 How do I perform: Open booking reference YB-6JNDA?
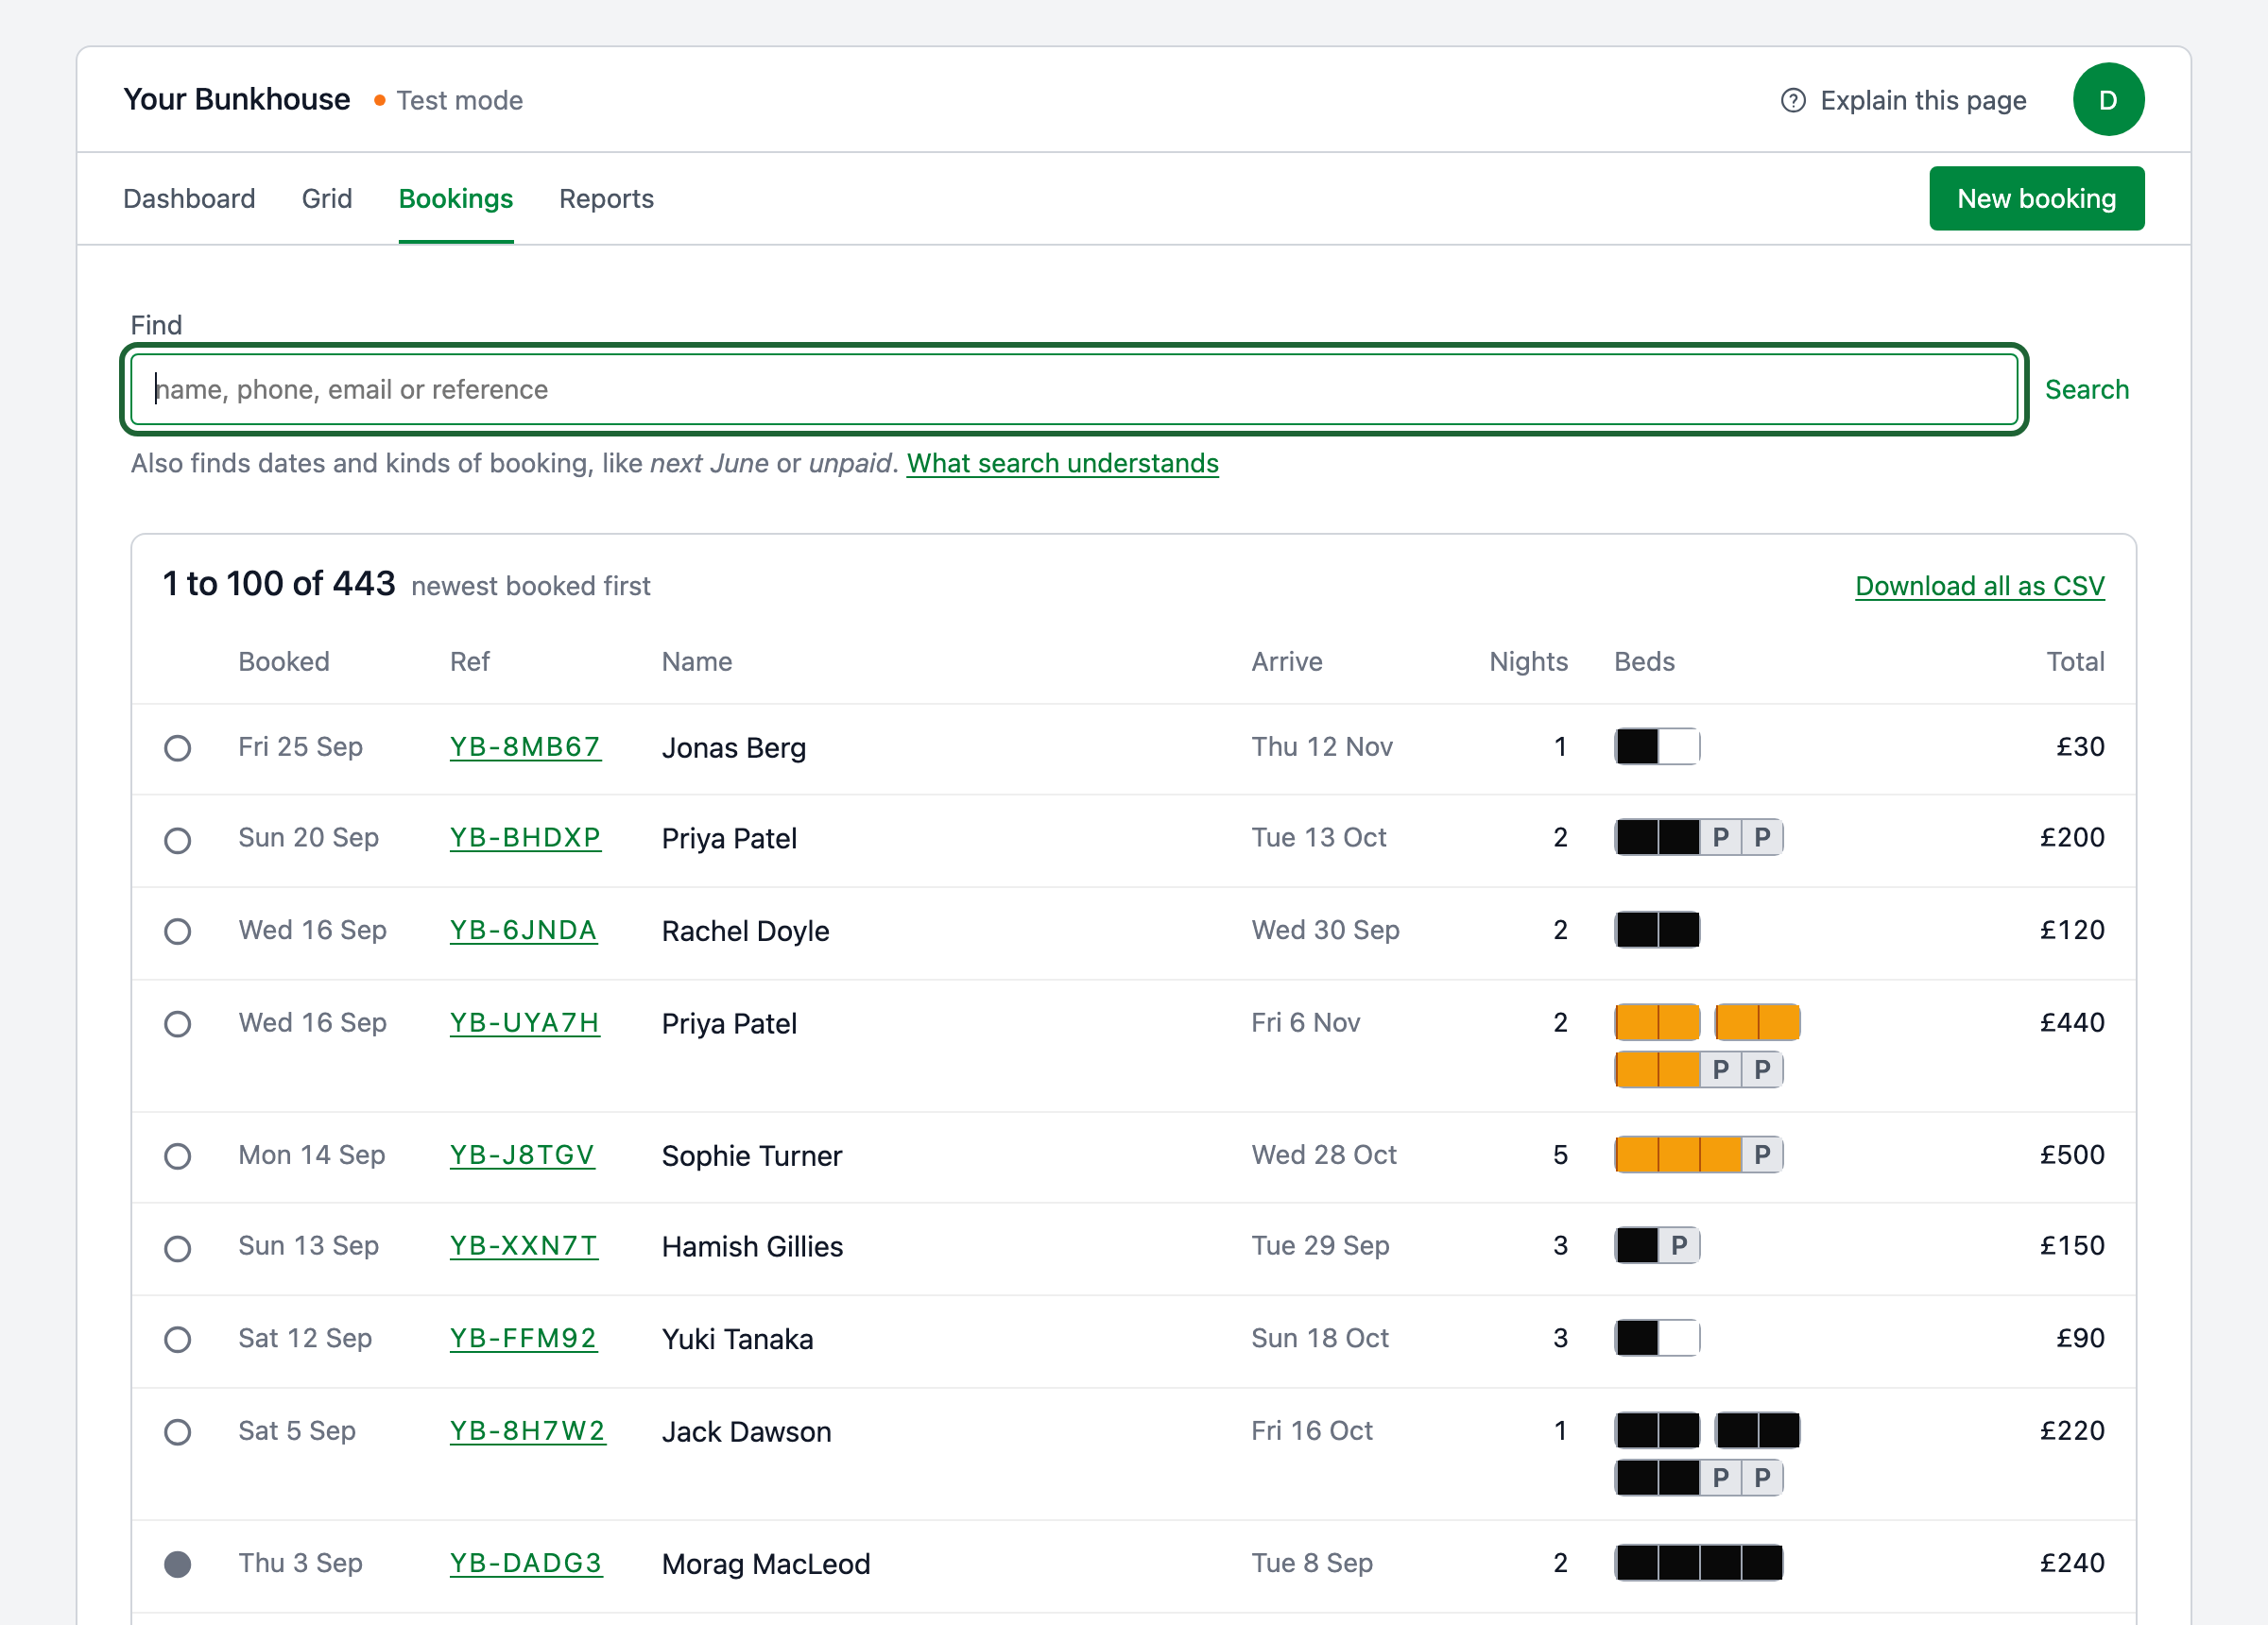click(x=523, y=930)
